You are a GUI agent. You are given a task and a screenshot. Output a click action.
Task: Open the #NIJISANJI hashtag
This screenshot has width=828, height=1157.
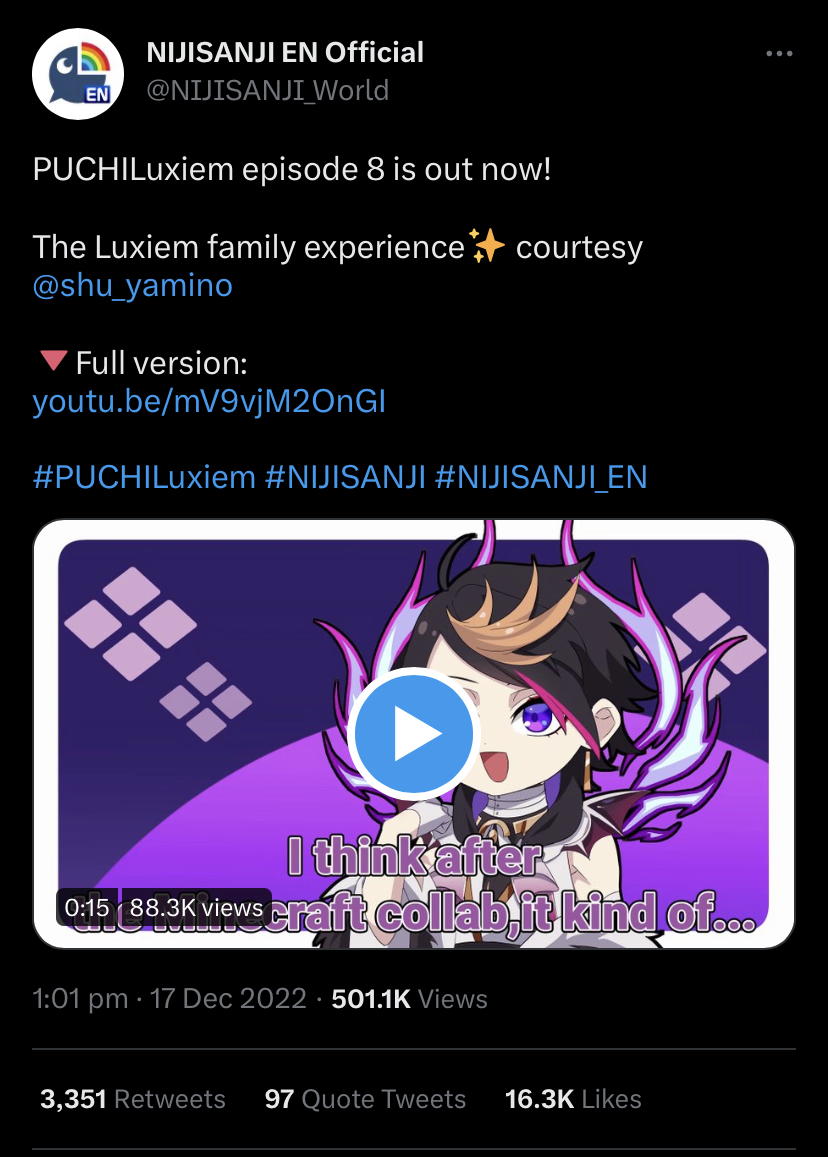(x=345, y=477)
